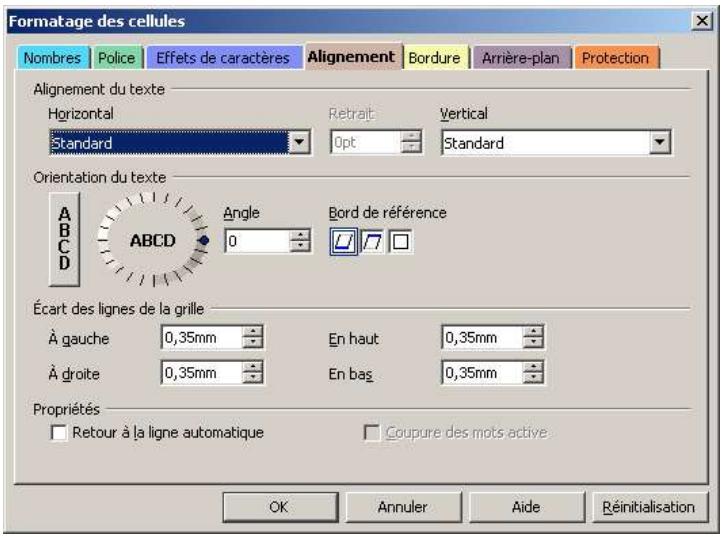Switch to the Protection tab

pos(616,58)
